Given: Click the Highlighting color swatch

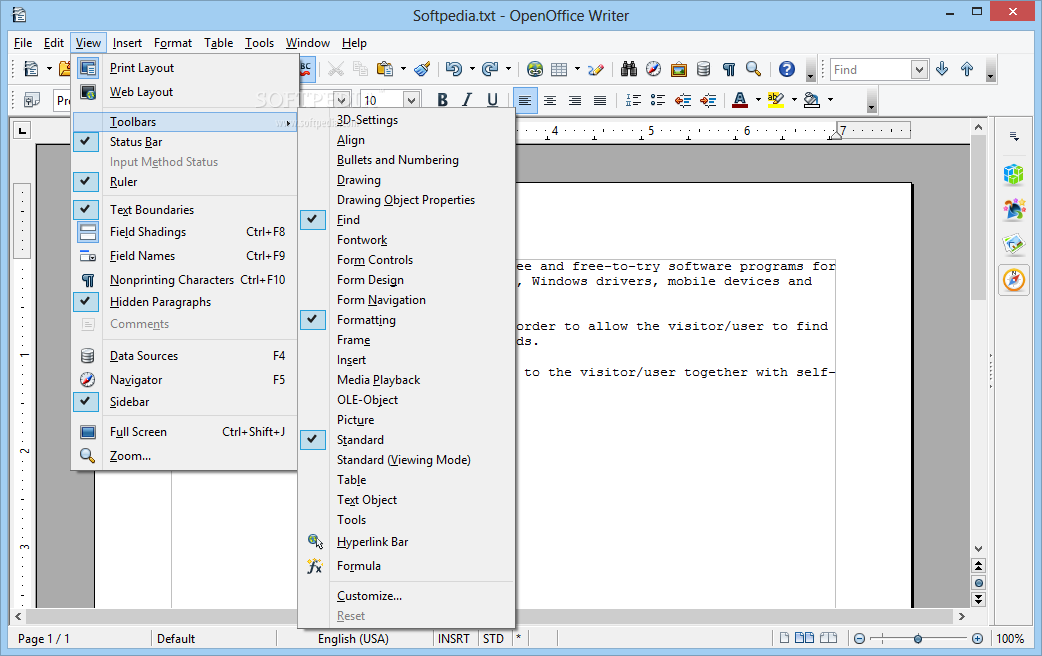Looking at the screenshot, I should [775, 100].
